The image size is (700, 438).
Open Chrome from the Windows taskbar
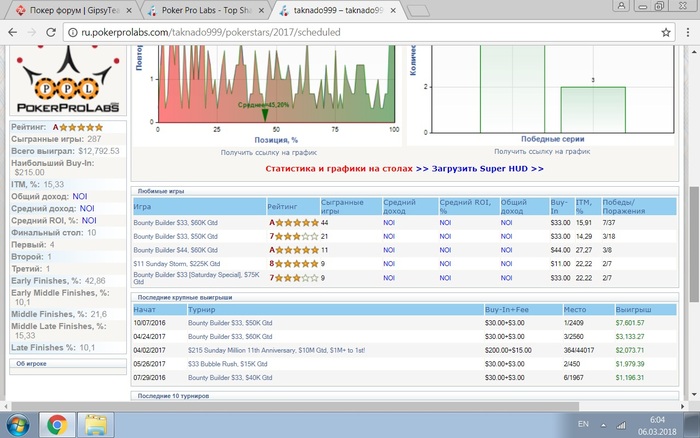click(57, 425)
